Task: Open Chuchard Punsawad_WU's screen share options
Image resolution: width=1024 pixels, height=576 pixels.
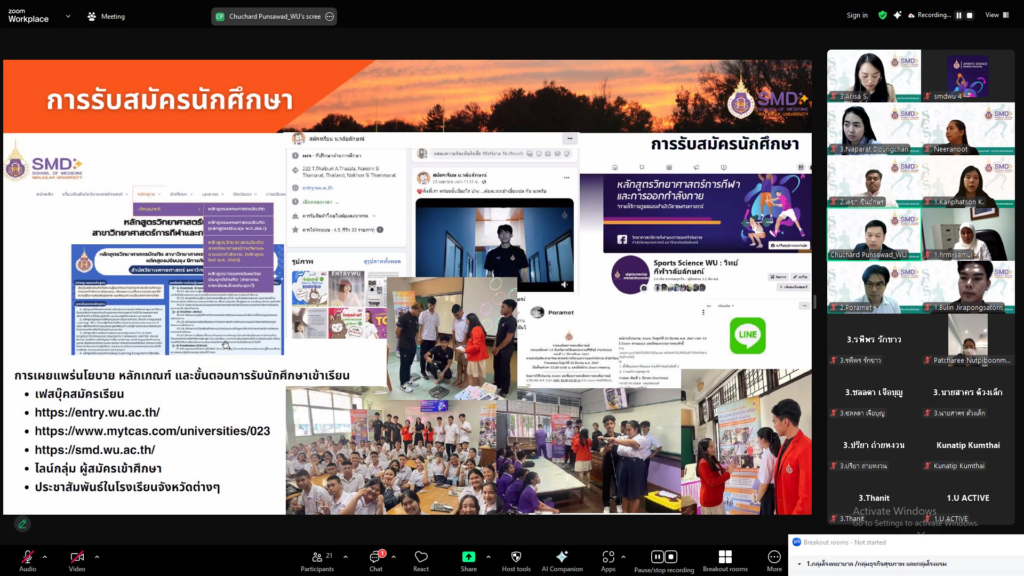Action: tap(330, 16)
